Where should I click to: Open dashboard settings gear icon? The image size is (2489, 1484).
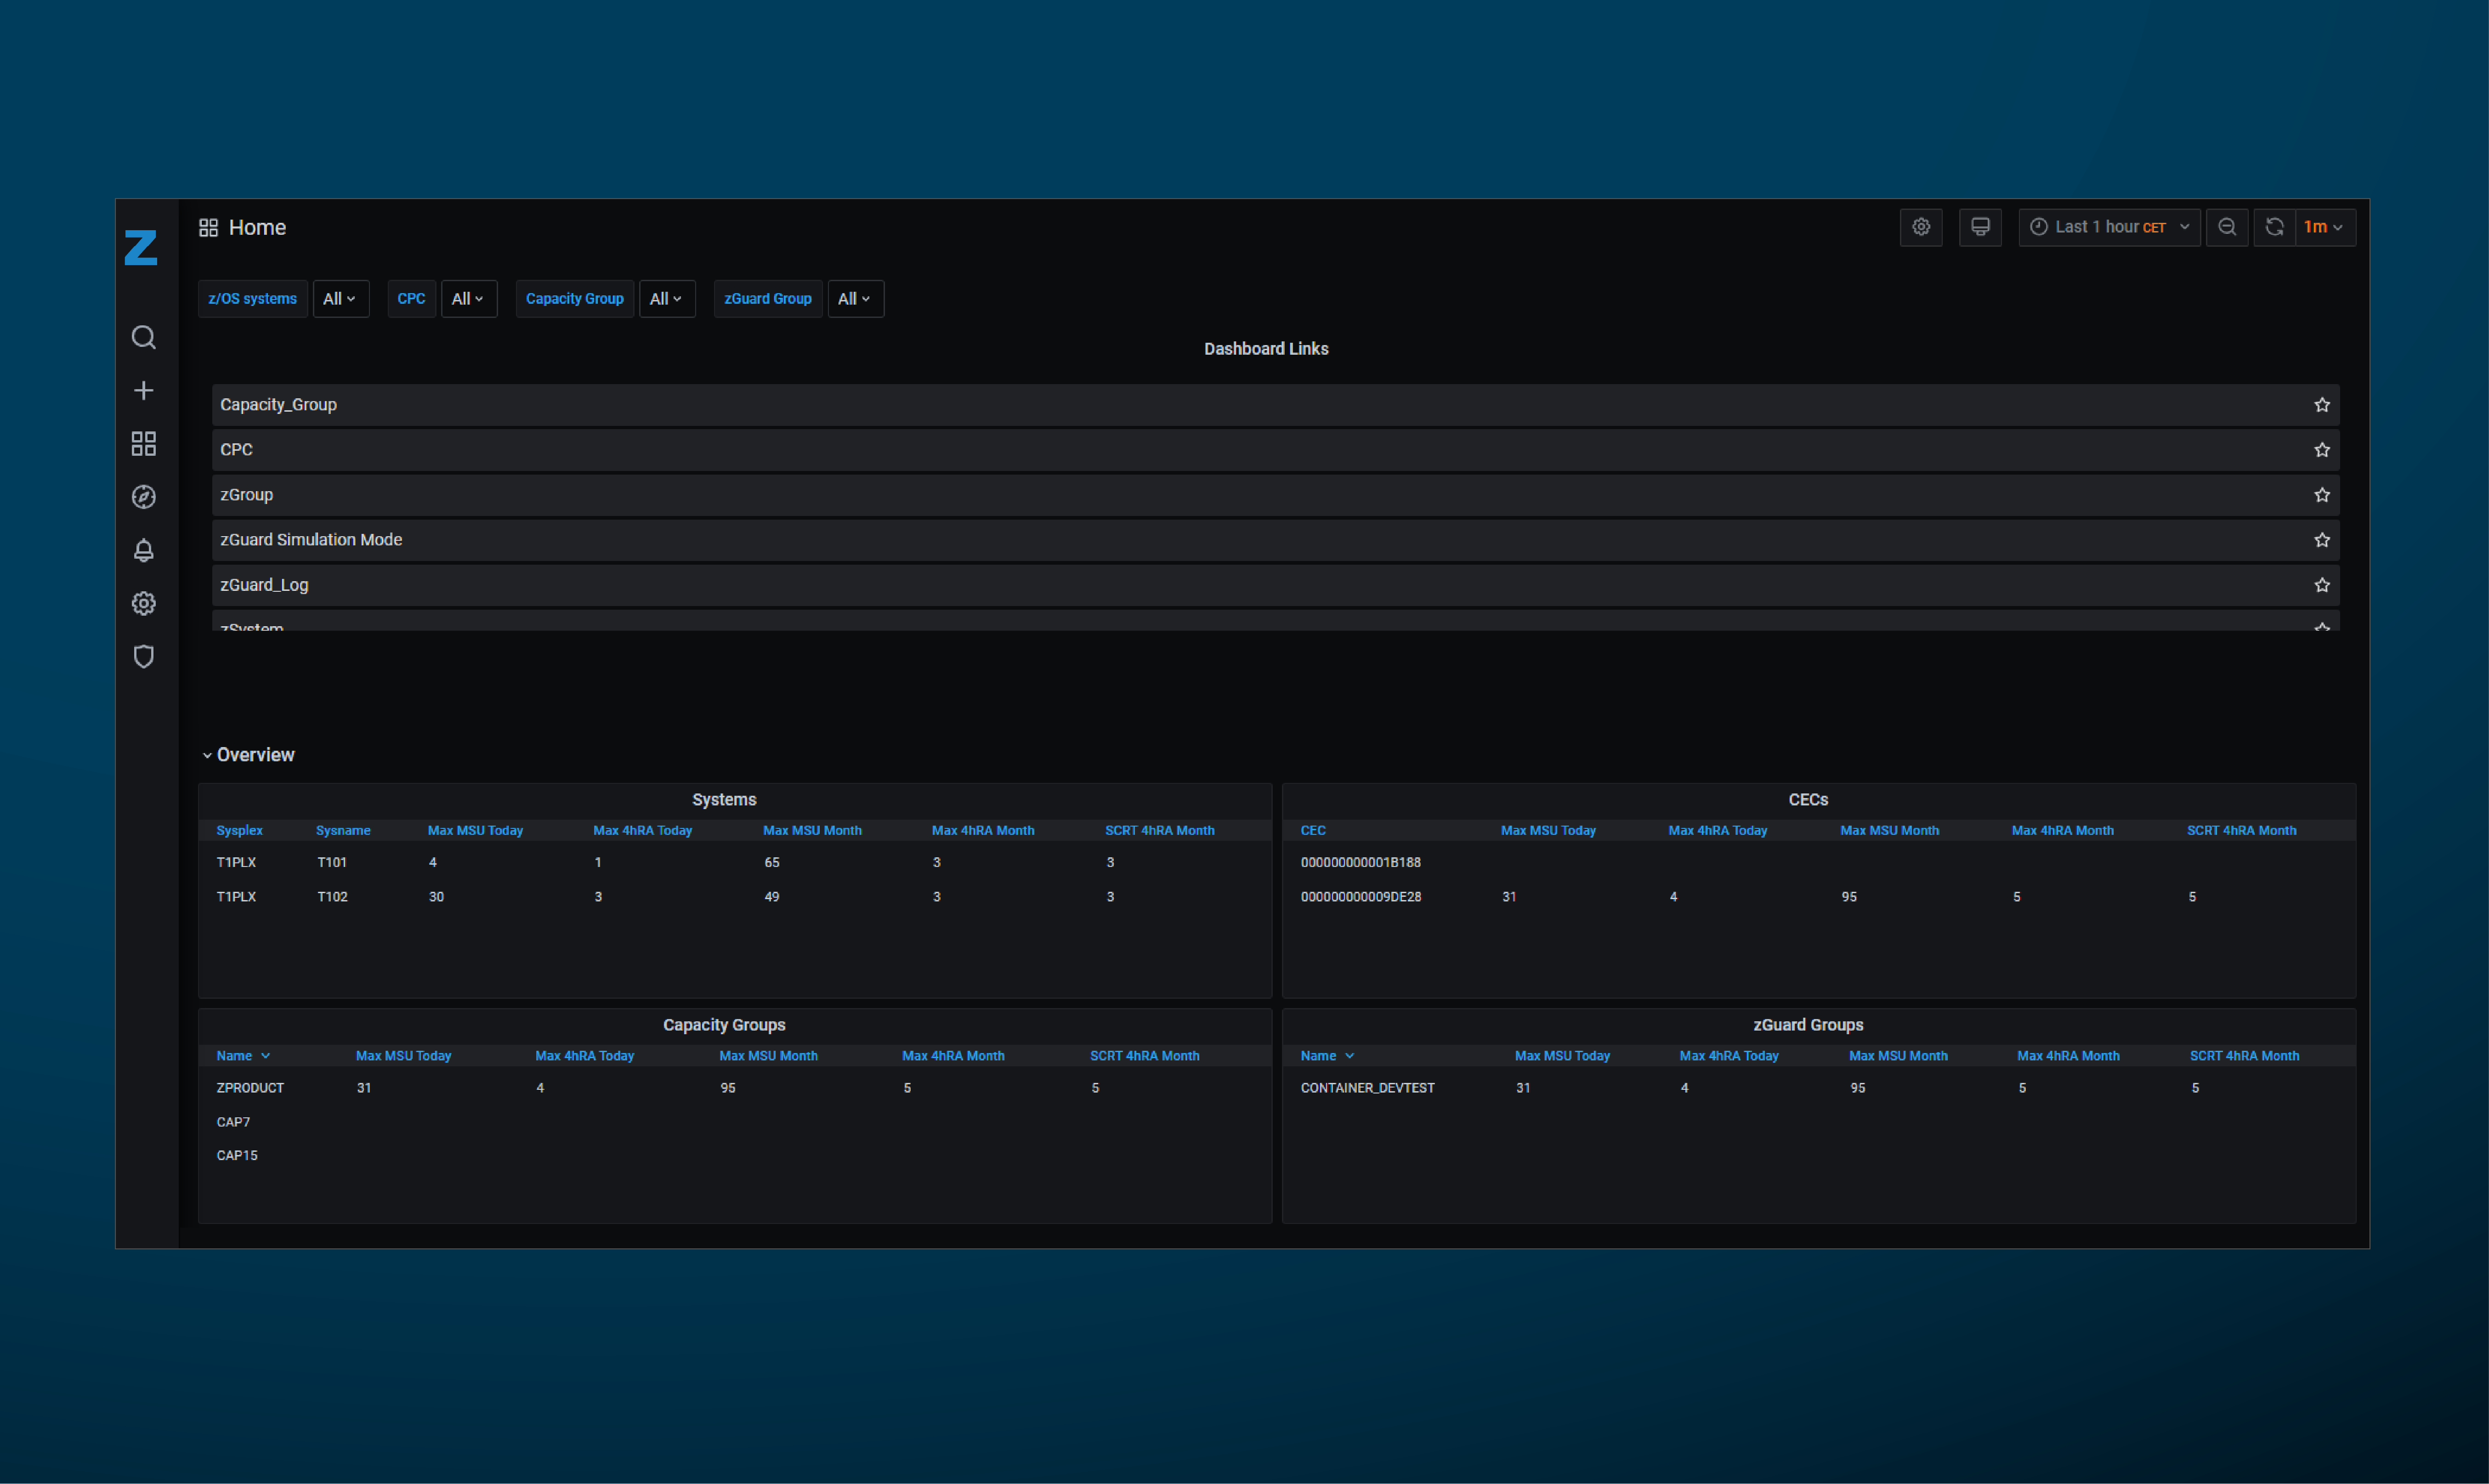(1920, 227)
